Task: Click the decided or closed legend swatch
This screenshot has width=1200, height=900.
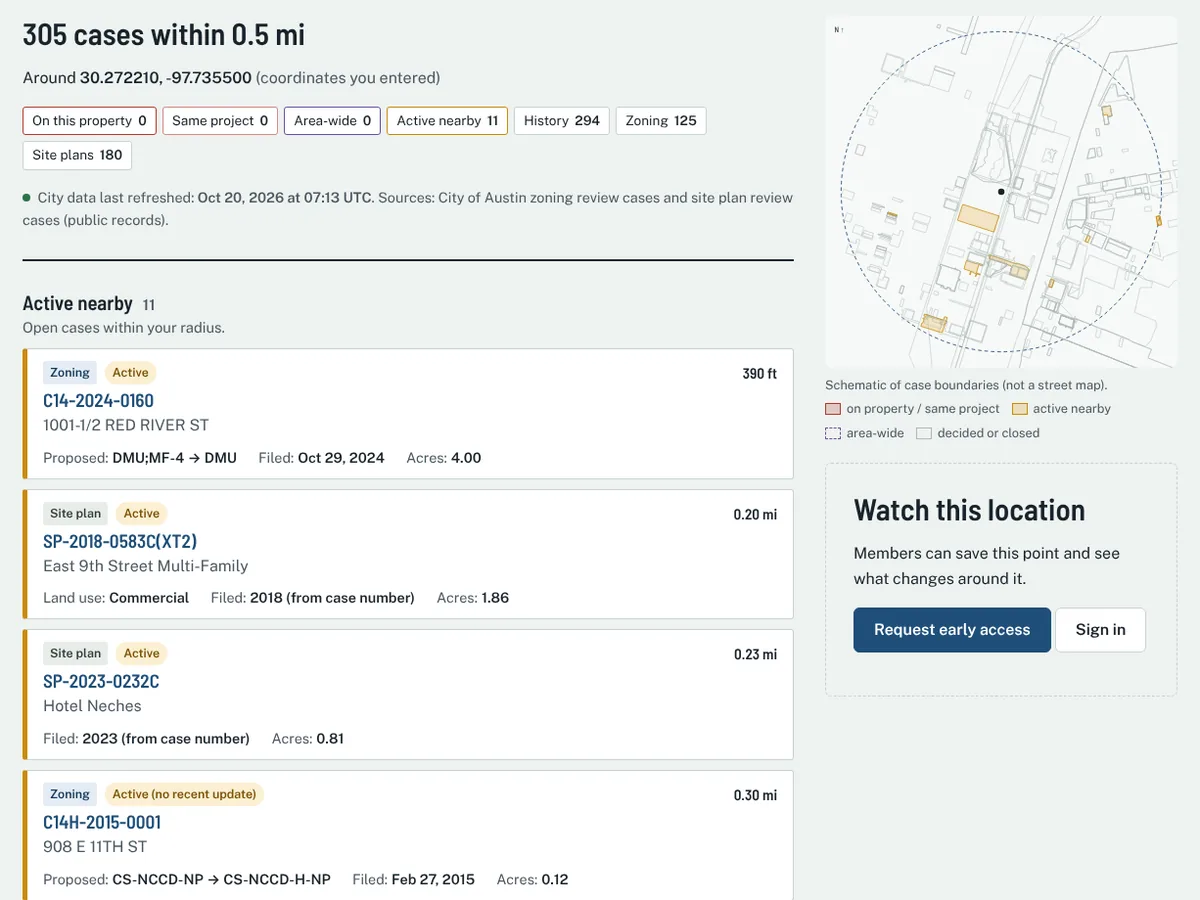Action: 924,434
